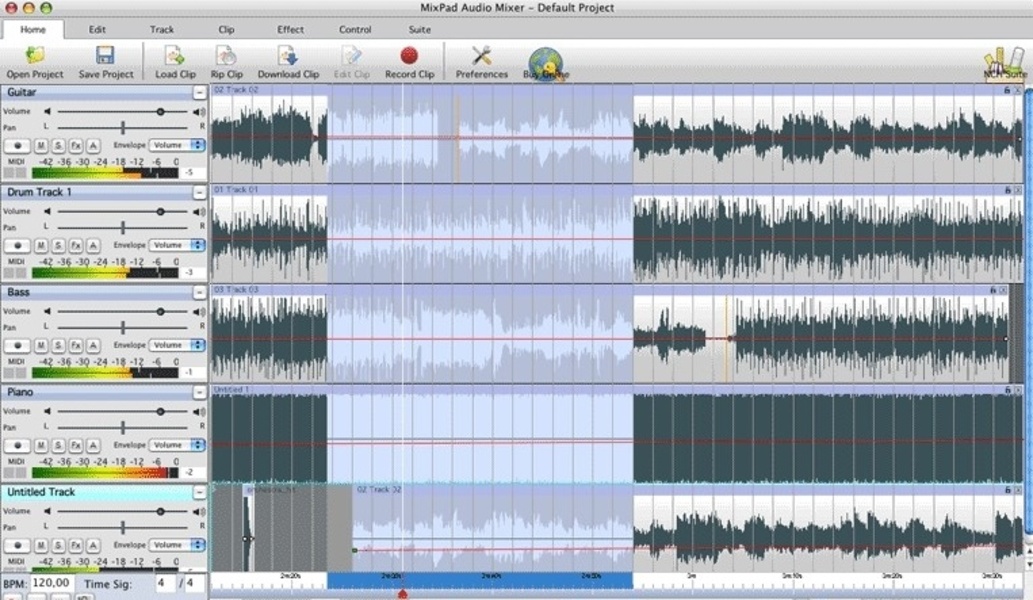Click the Rip Clip icon
Screen dimensions: 1033x600
click(x=227, y=57)
